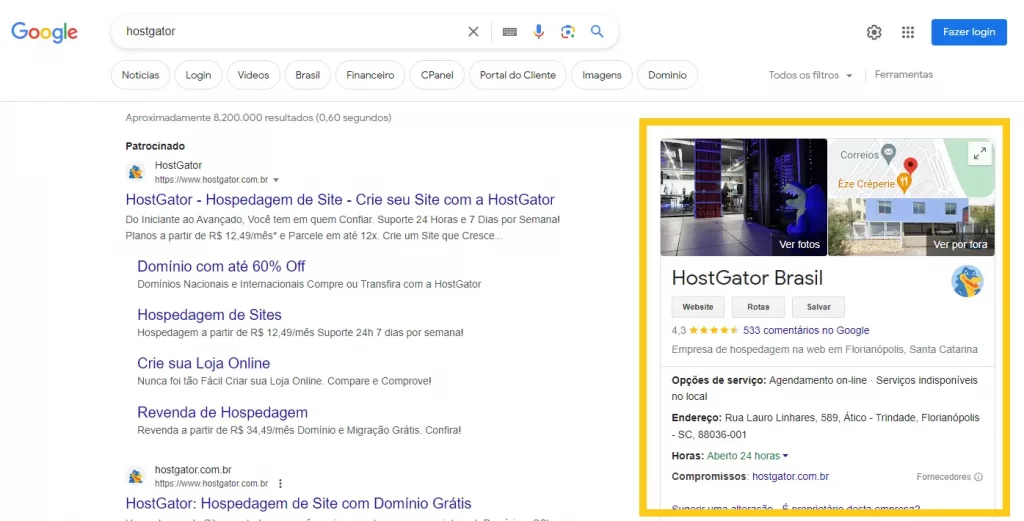Select the Vídeos filter chip
Viewport: 1024px width, 521px height.
coord(253,75)
